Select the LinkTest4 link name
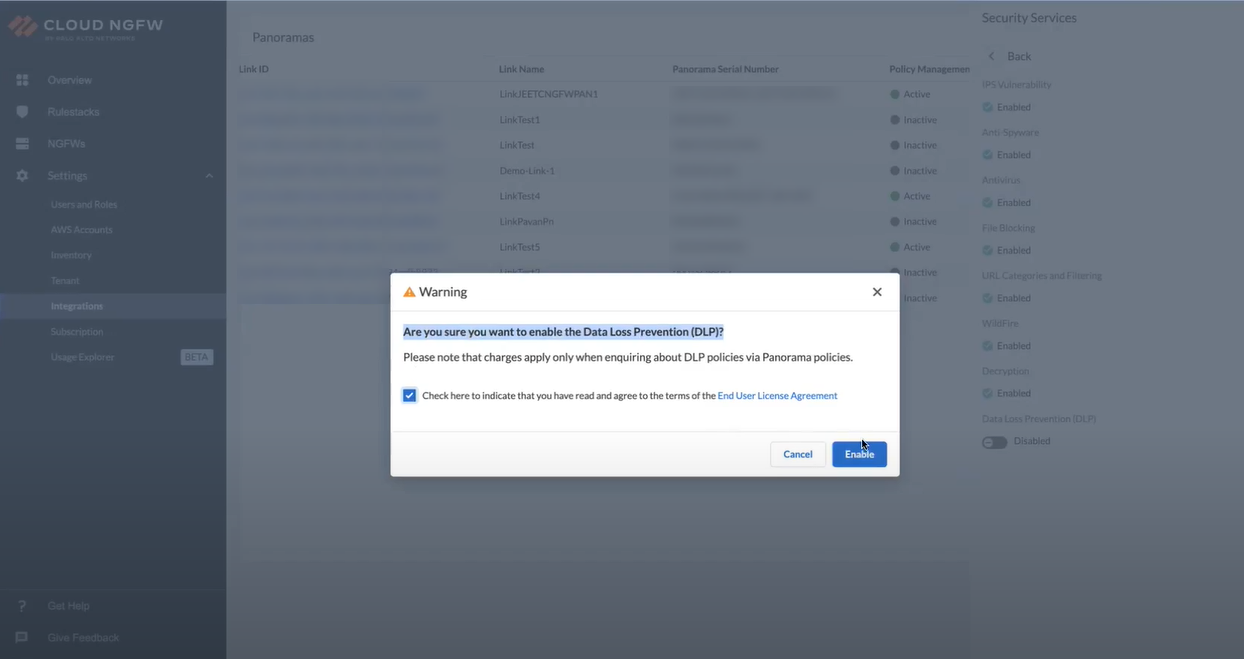Screen dimensions: 1244x659 point(520,196)
